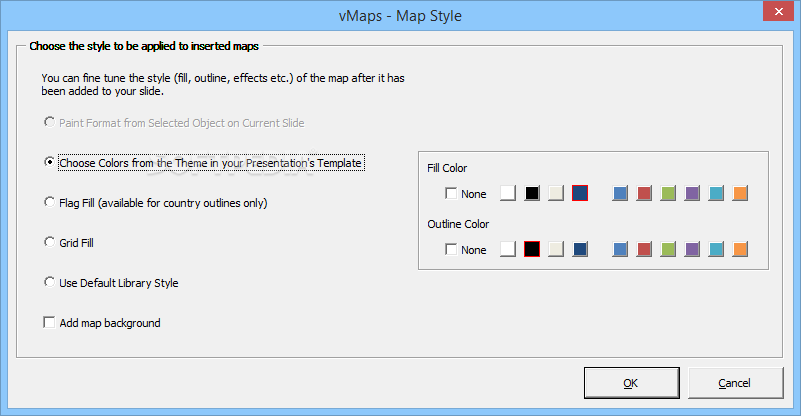Pick dark navy Fill Color swatch
This screenshot has width=801, height=416.
click(580, 193)
